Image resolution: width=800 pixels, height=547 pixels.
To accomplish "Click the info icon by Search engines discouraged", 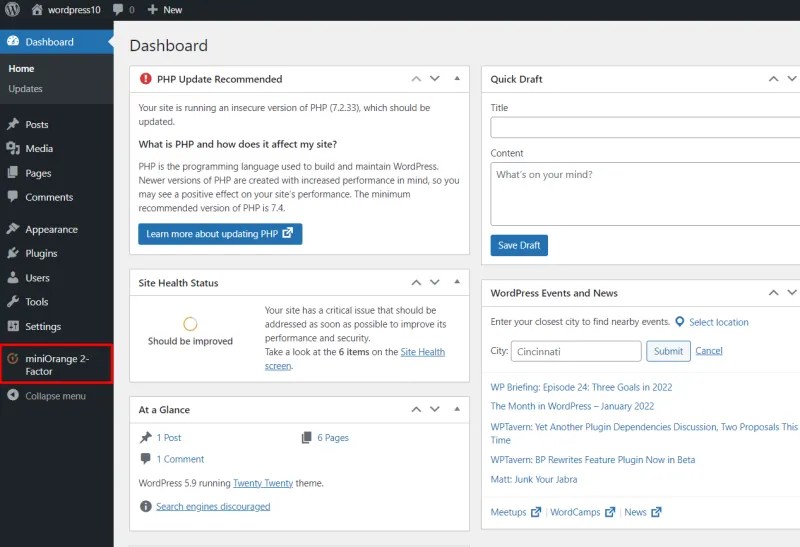I will pos(145,506).
